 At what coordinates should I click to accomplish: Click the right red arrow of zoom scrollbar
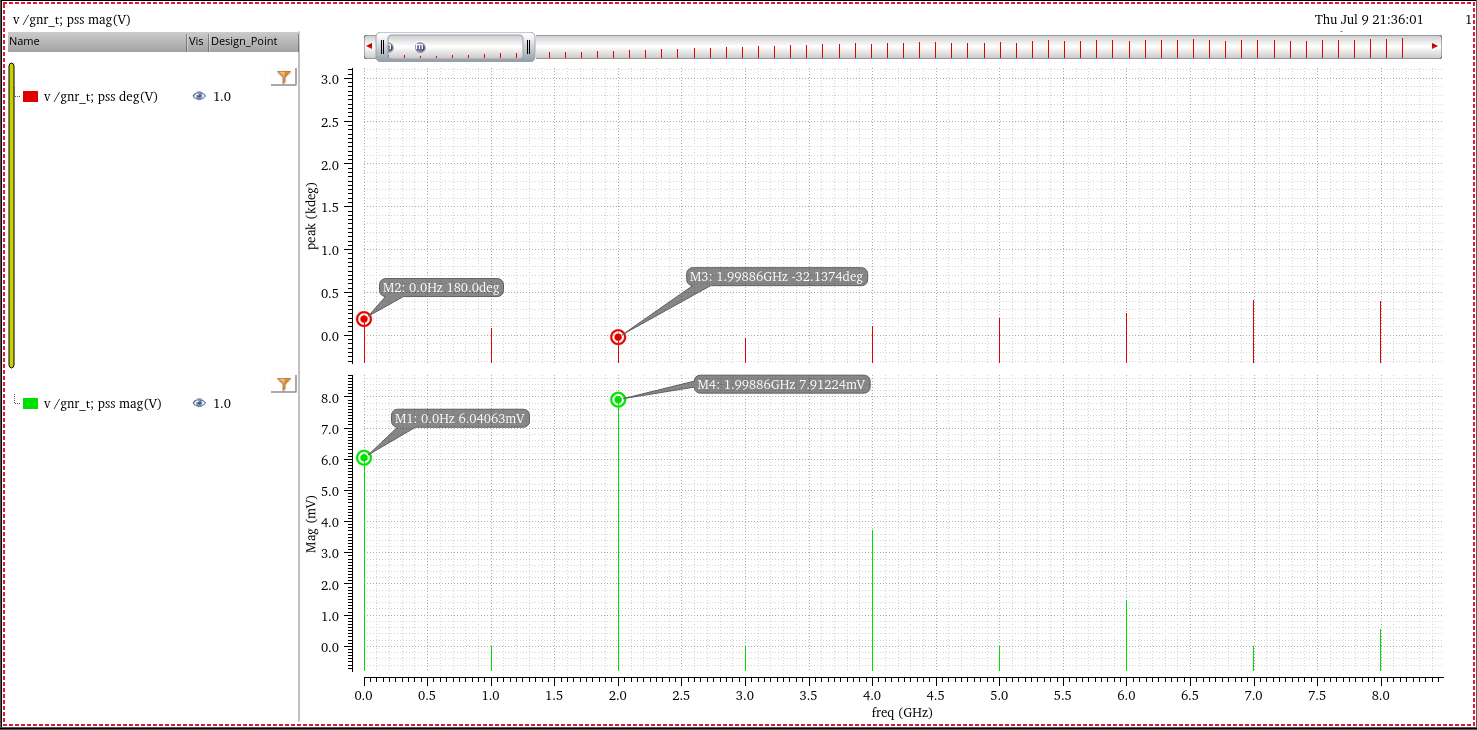click(1436, 46)
